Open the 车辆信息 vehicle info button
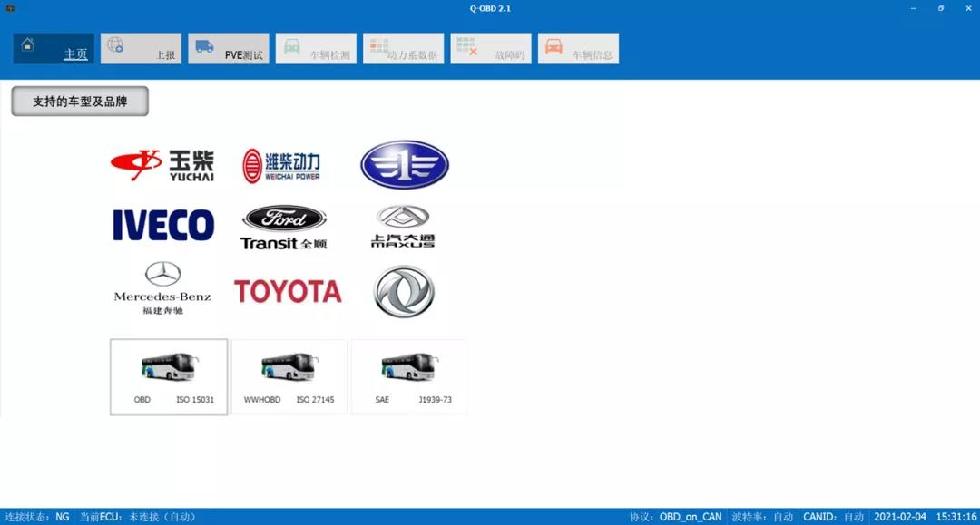The height and width of the screenshot is (525, 980). pos(578,48)
